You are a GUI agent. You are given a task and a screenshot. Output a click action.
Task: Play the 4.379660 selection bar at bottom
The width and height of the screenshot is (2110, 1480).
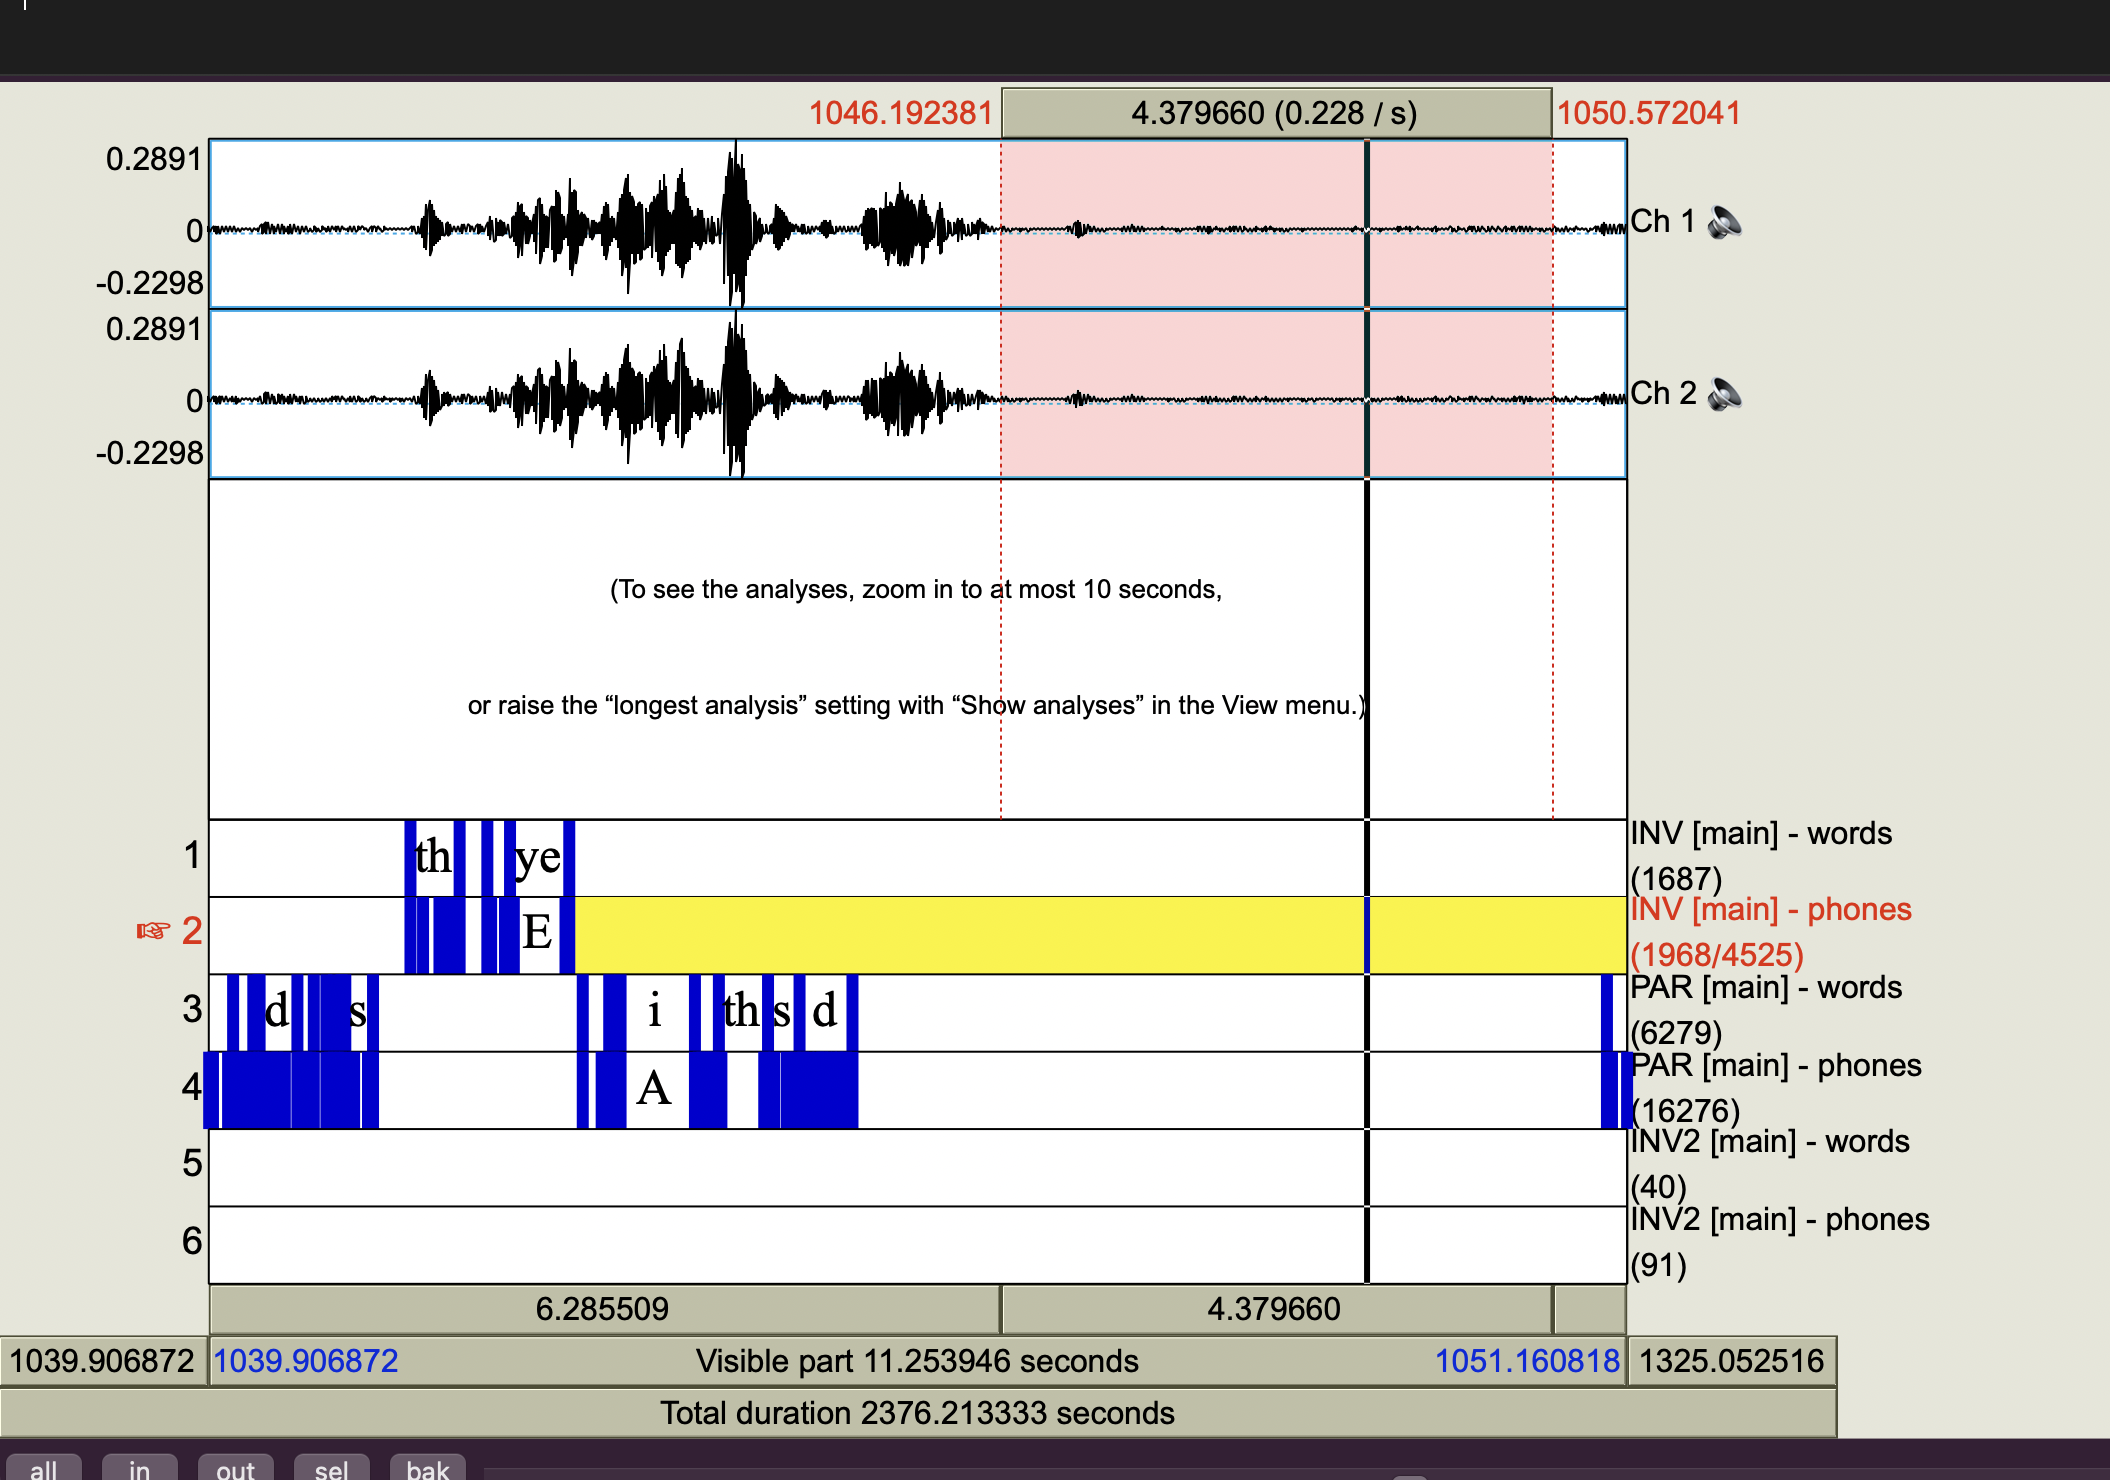tap(1276, 1309)
